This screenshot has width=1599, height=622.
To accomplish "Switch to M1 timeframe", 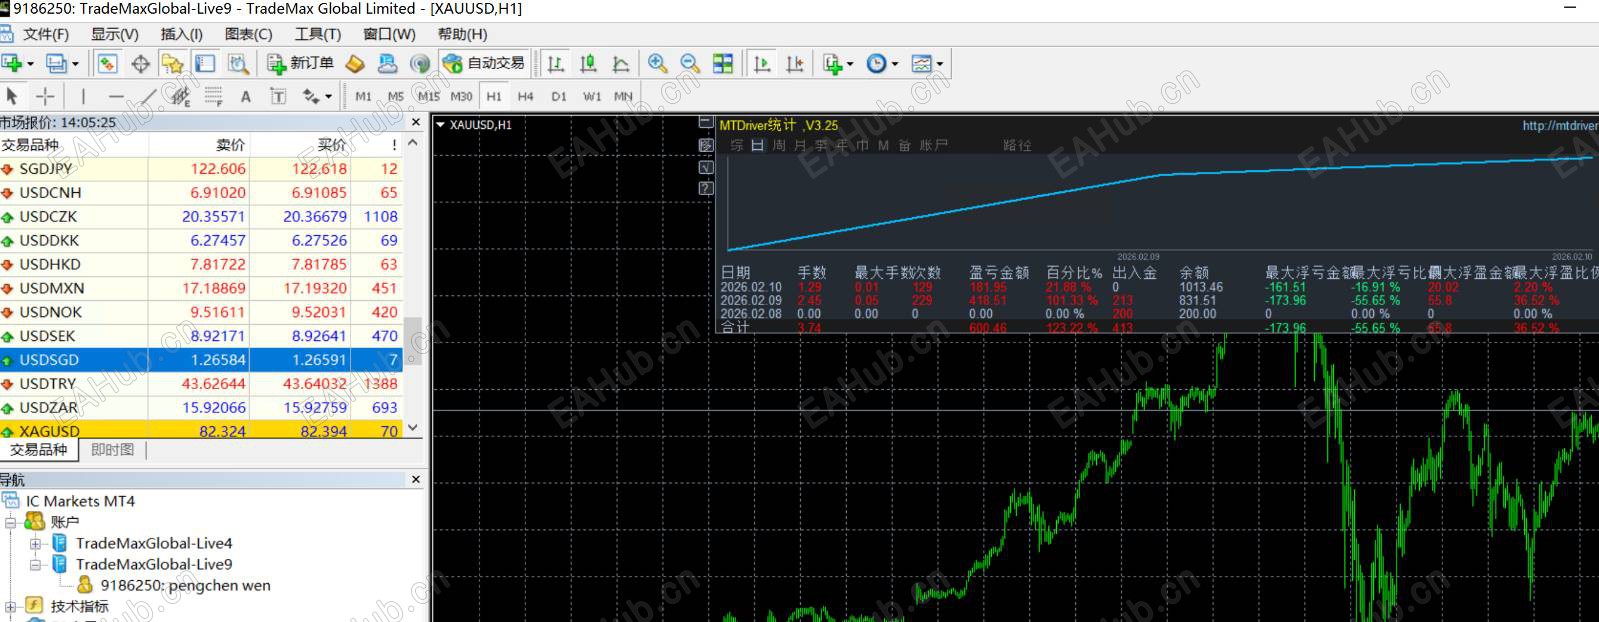I will point(363,96).
